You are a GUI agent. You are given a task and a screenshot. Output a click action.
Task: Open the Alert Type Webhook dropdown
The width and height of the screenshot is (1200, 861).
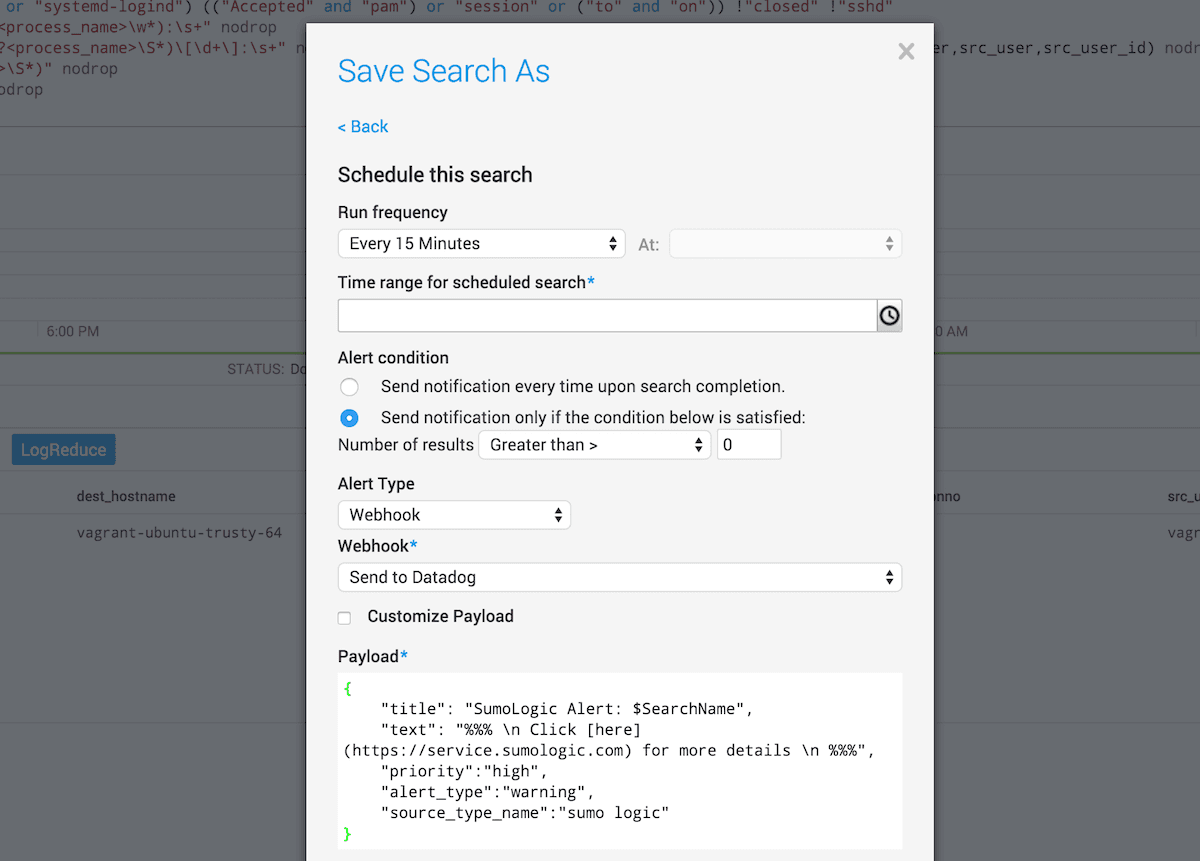coord(454,515)
